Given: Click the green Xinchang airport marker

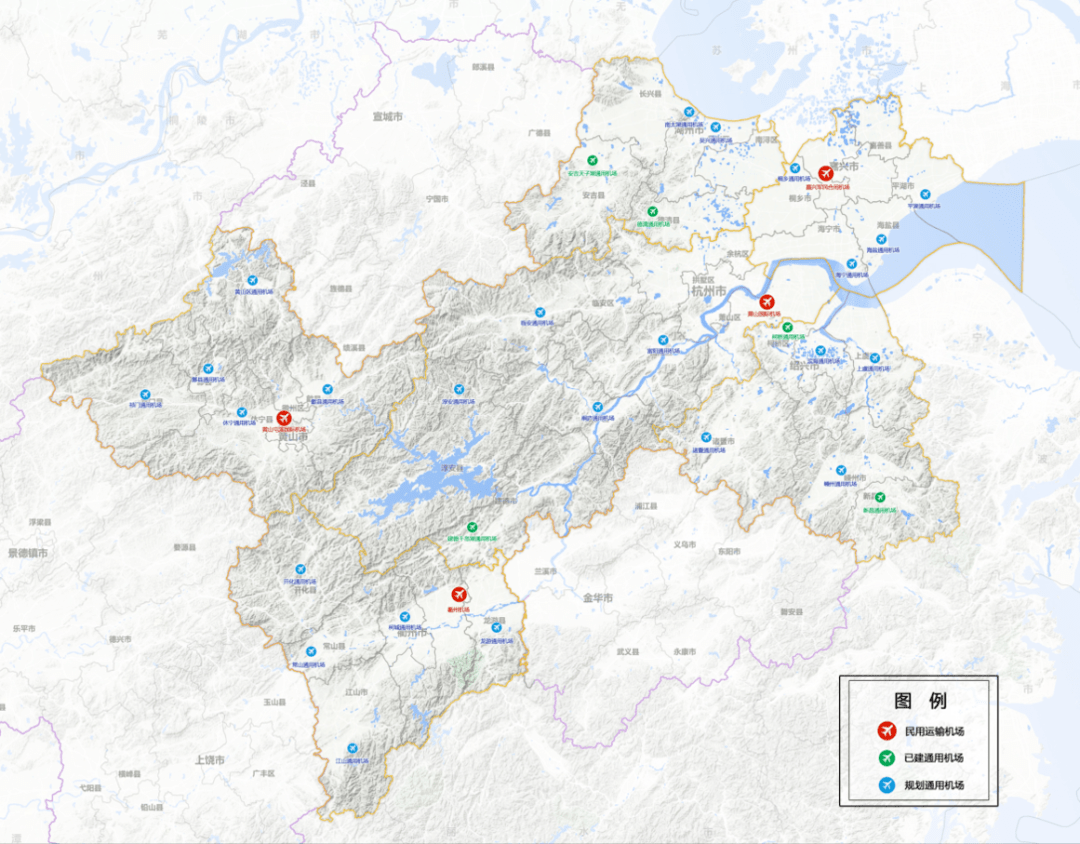Looking at the screenshot, I should (880, 497).
